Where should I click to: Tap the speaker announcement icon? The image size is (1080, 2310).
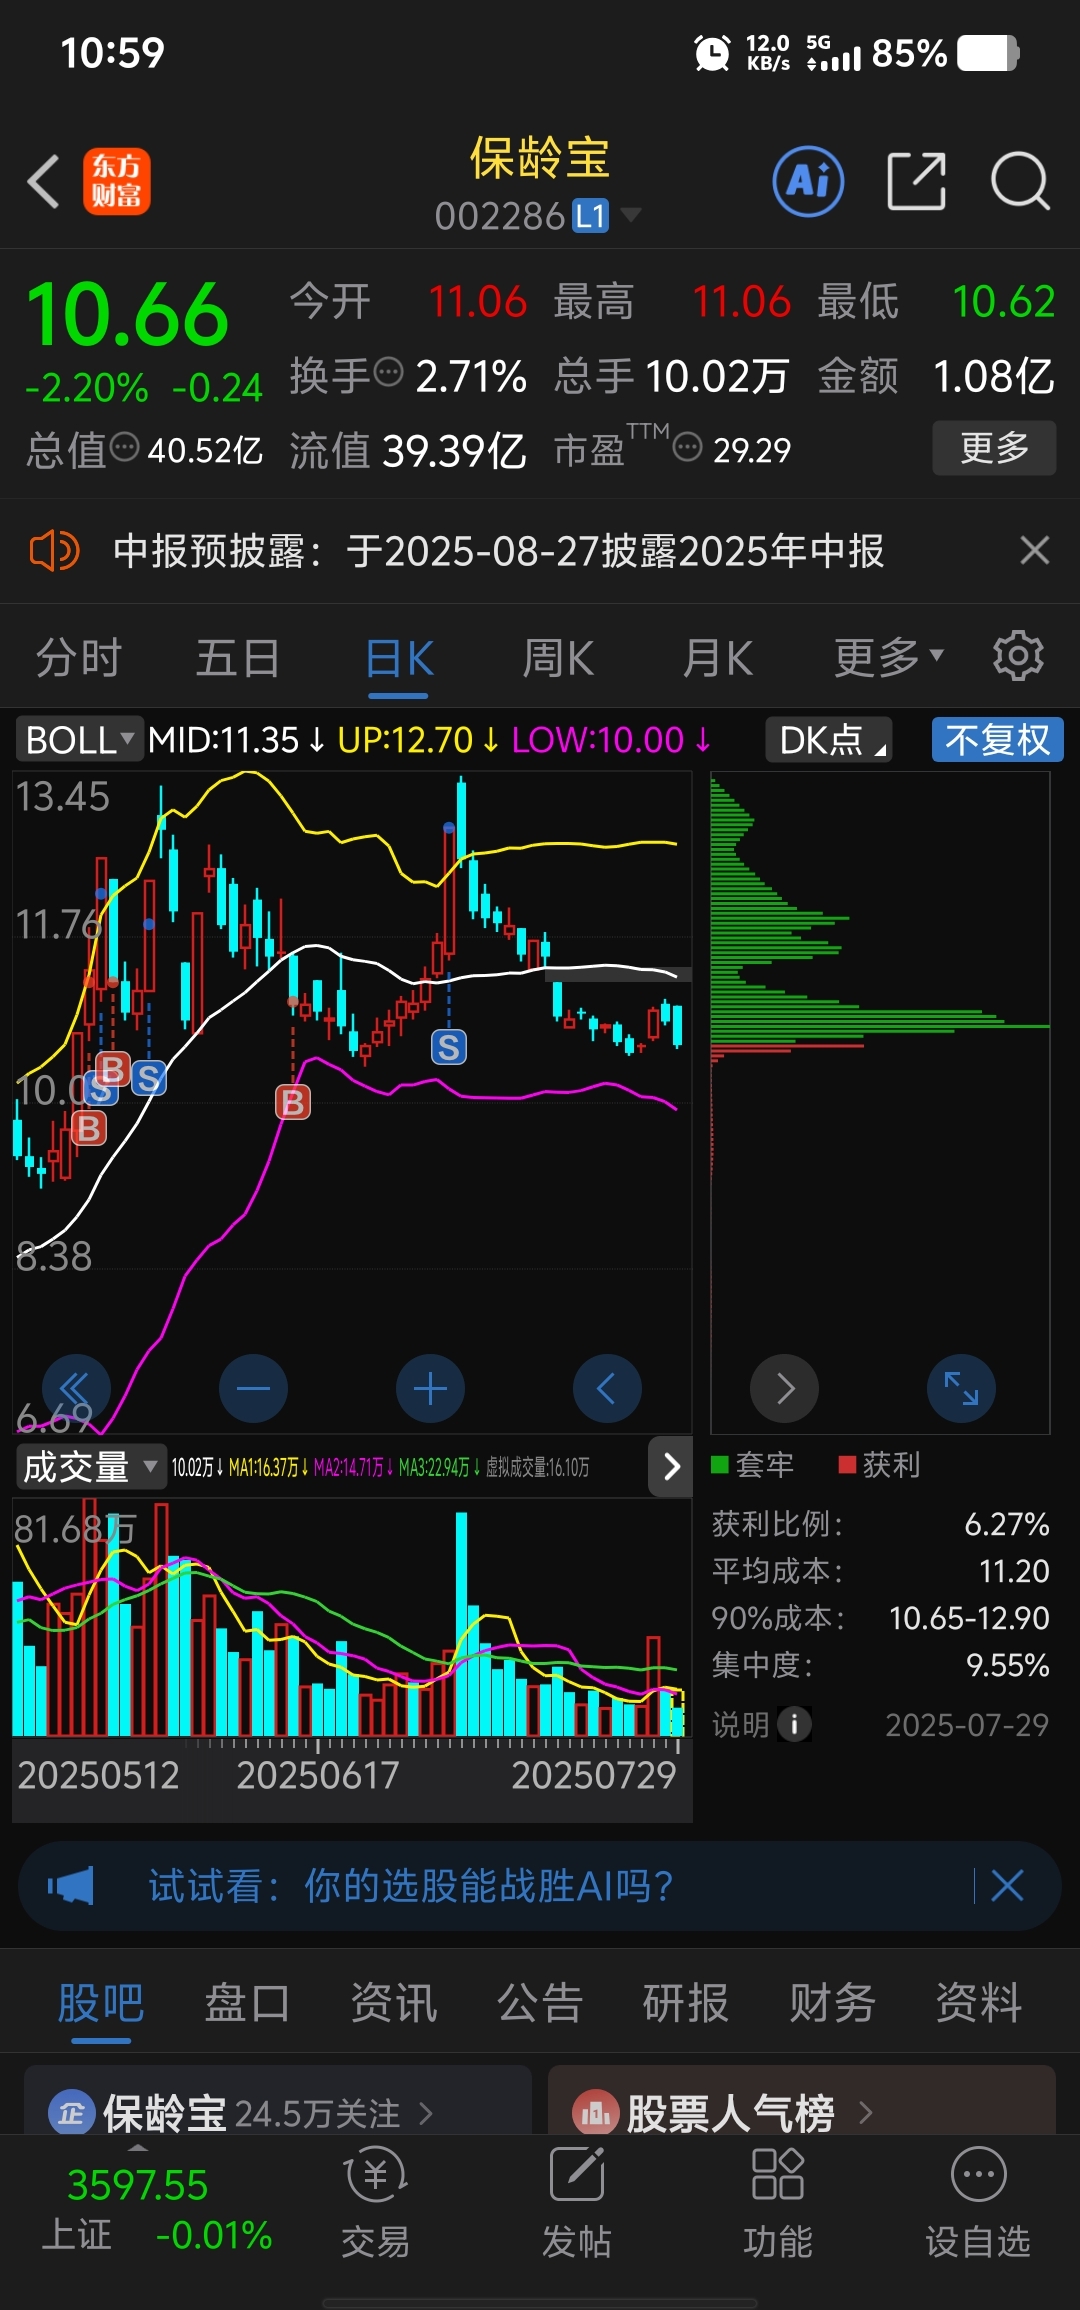click(x=54, y=551)
